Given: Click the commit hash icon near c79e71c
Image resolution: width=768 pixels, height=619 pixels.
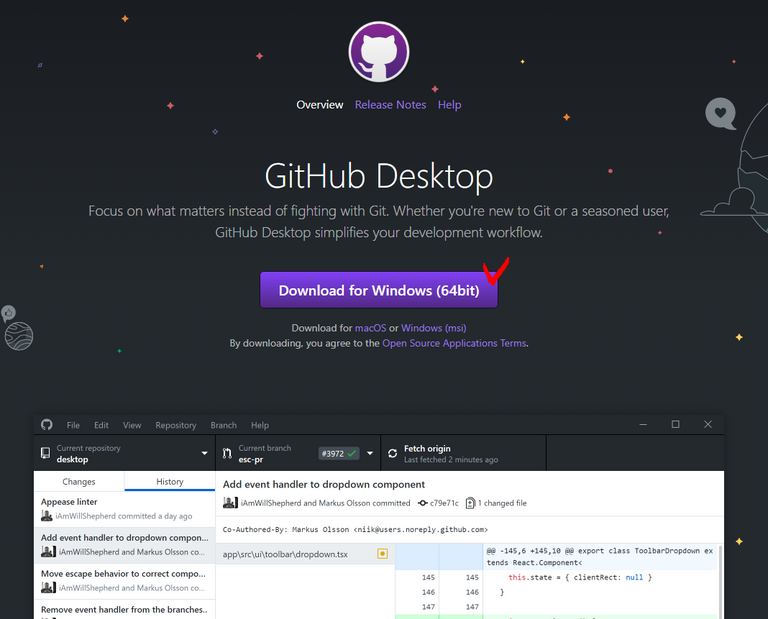Looking at the screenshot, I should pyautogui.click(x=423, y=503).
